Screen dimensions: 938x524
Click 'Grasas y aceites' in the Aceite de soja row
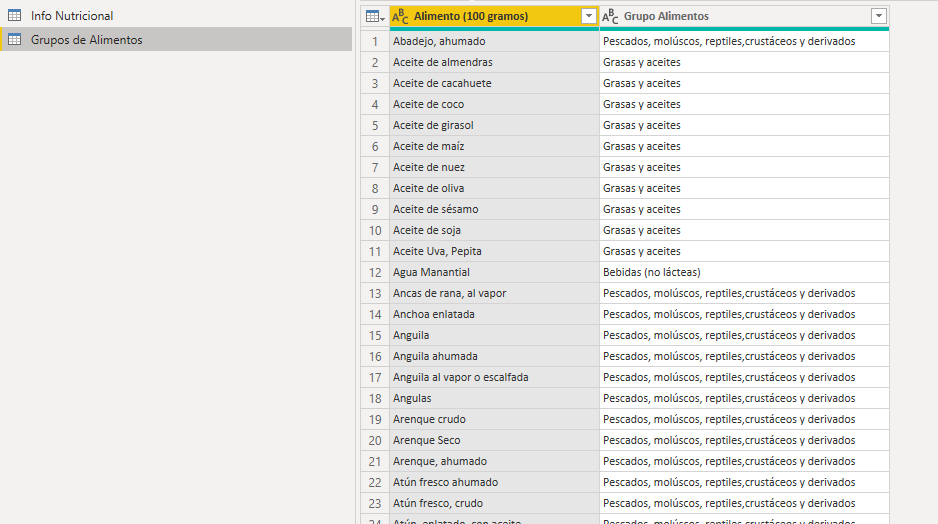(744, 230)
